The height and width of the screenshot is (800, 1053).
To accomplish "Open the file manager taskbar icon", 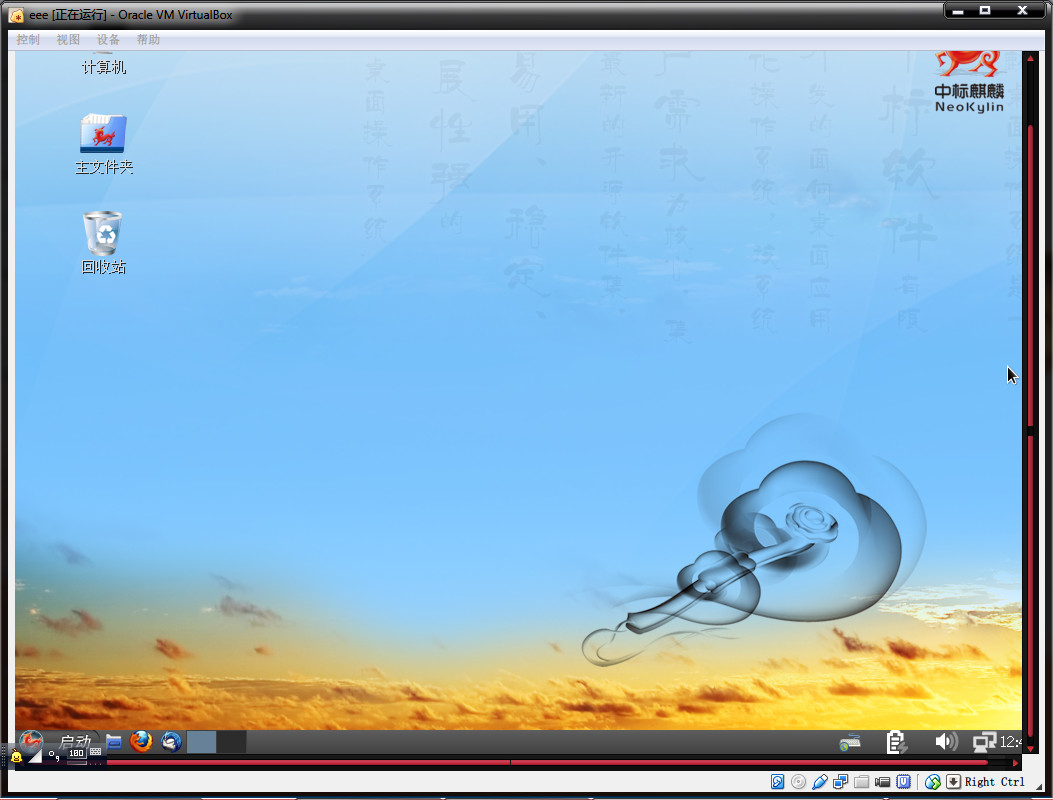I will pos(114,741).
